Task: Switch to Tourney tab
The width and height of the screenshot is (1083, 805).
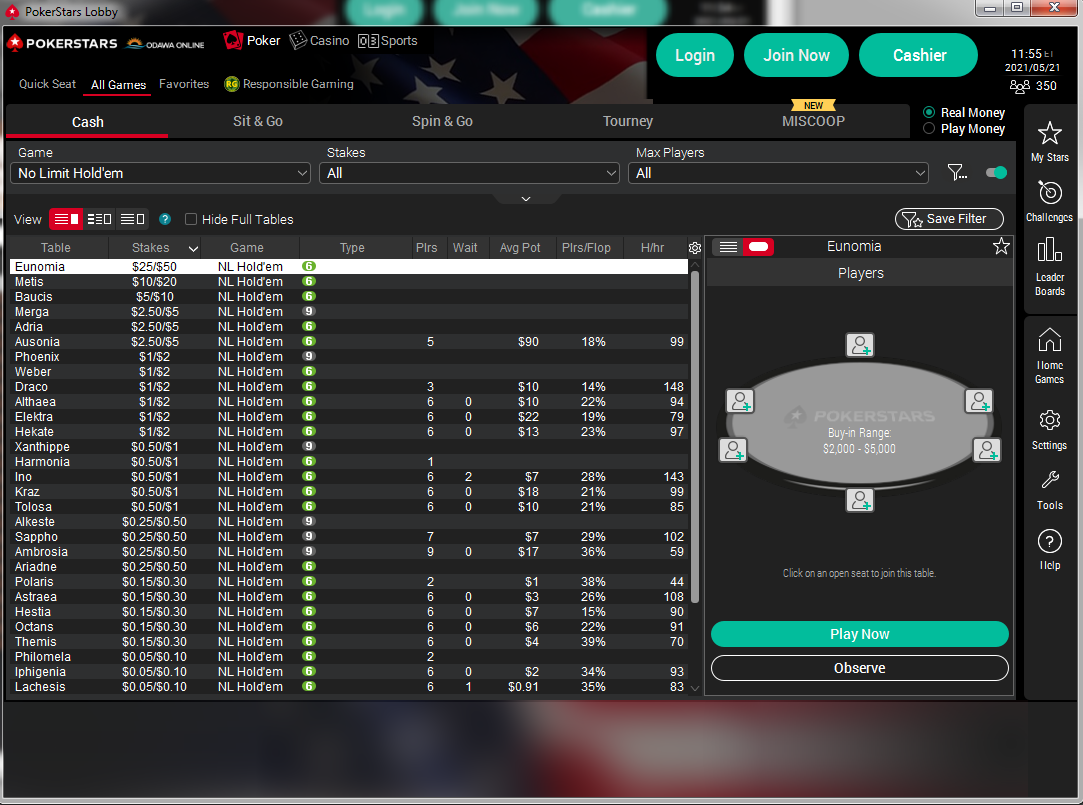Action: pos(627,121)
